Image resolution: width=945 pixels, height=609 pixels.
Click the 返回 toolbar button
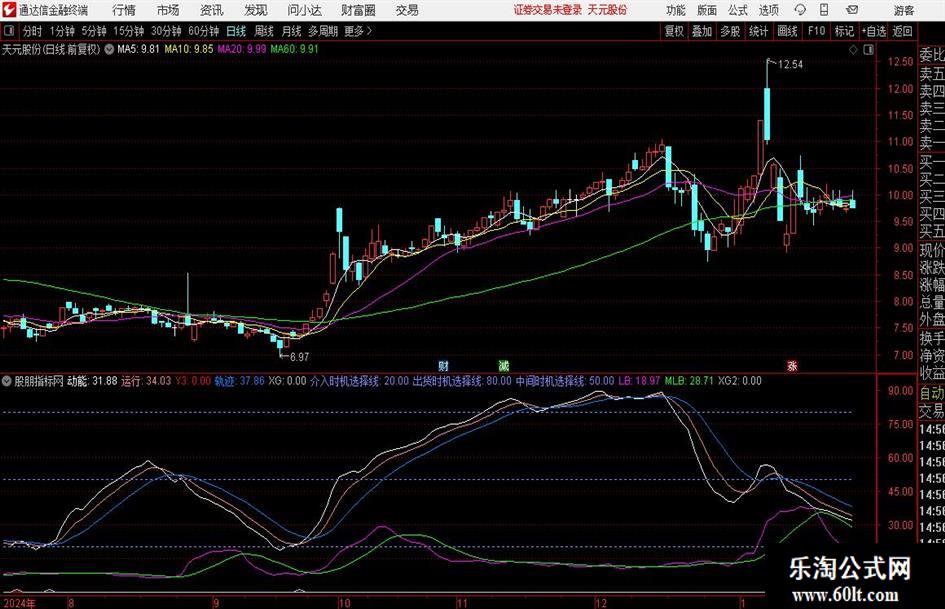(902, 31)
